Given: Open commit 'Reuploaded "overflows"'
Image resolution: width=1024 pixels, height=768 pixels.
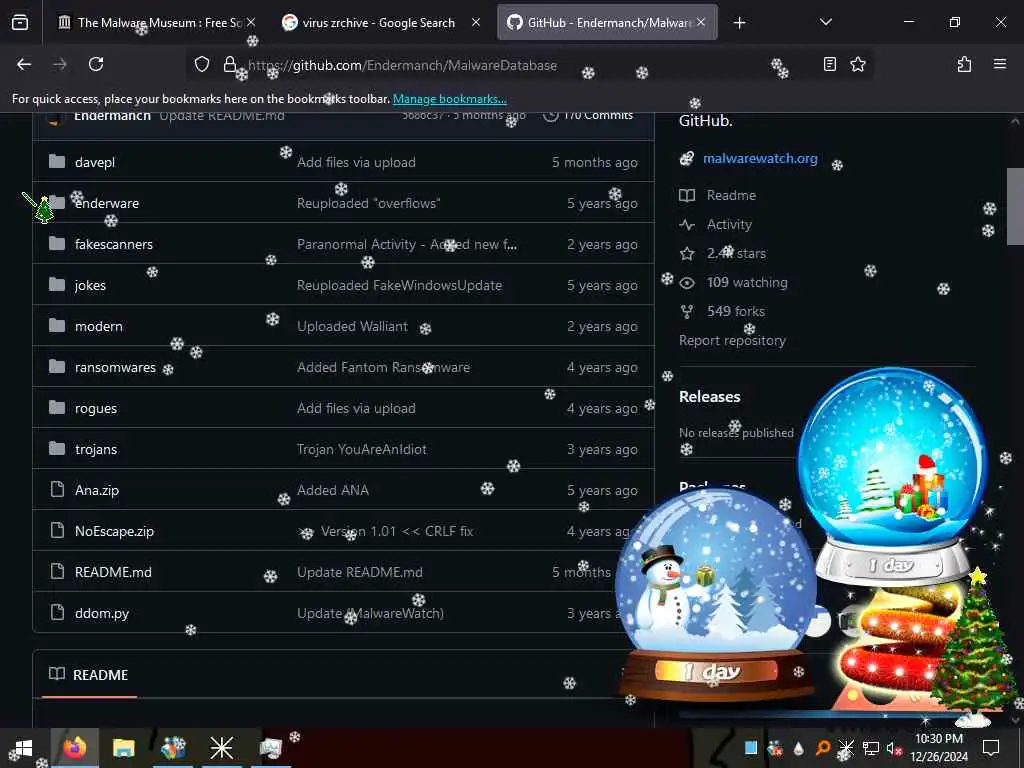Looking at the screenshot, I should (x=368, y=204).
